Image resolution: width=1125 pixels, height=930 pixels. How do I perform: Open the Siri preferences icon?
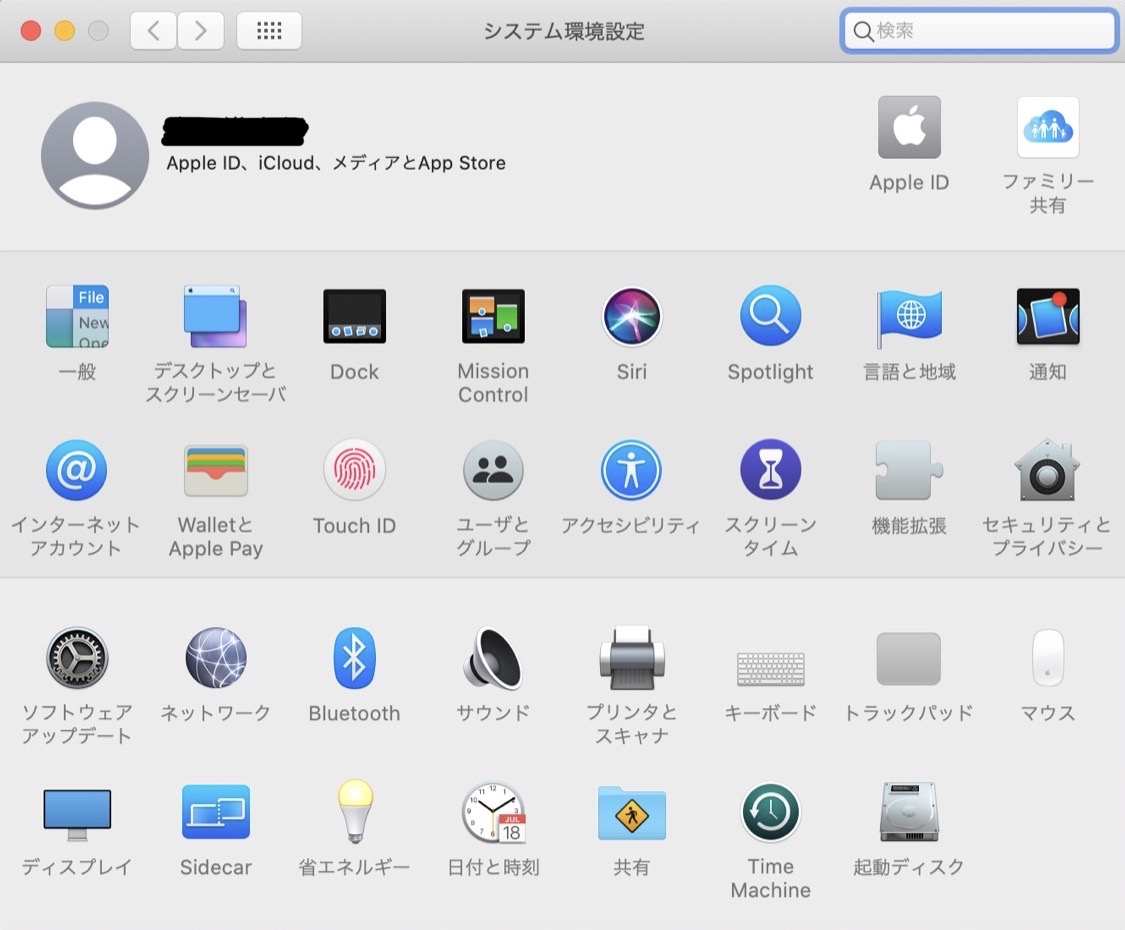click(x=631, y=316)
